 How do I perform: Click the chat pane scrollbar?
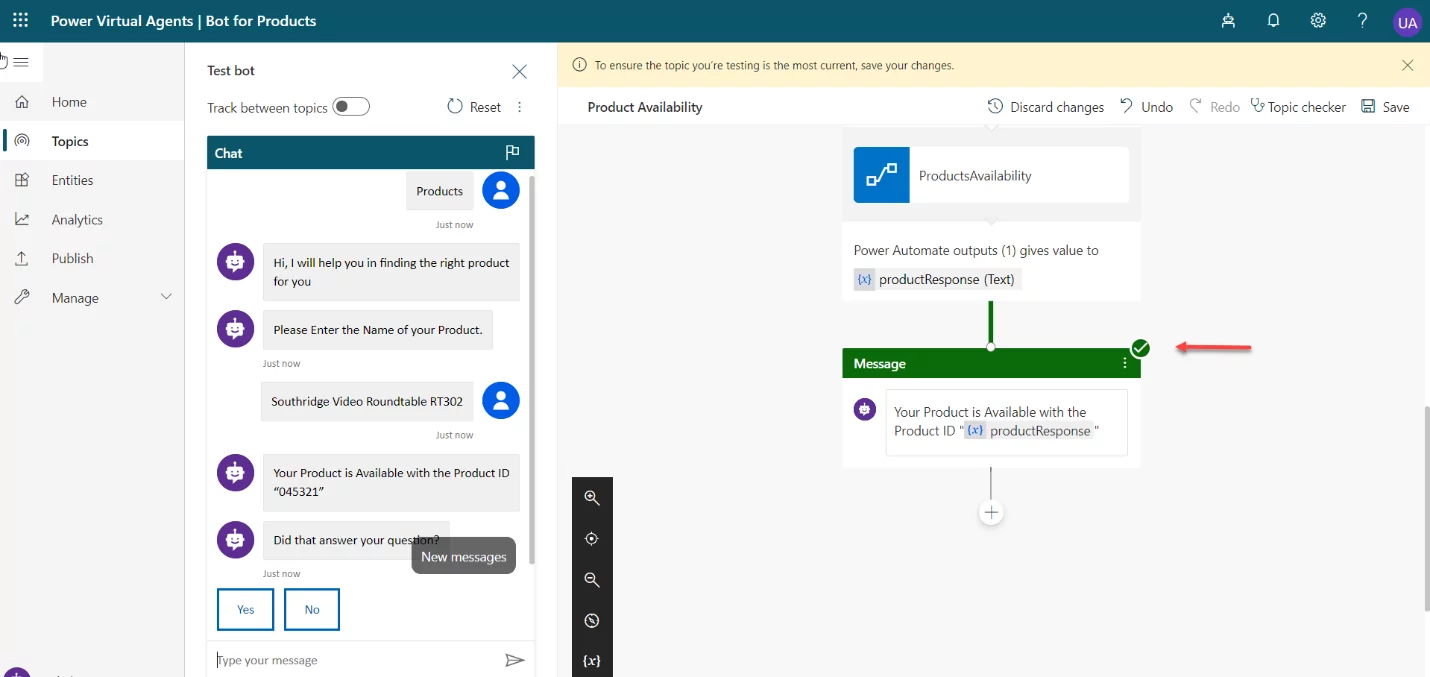click(532, 370)
